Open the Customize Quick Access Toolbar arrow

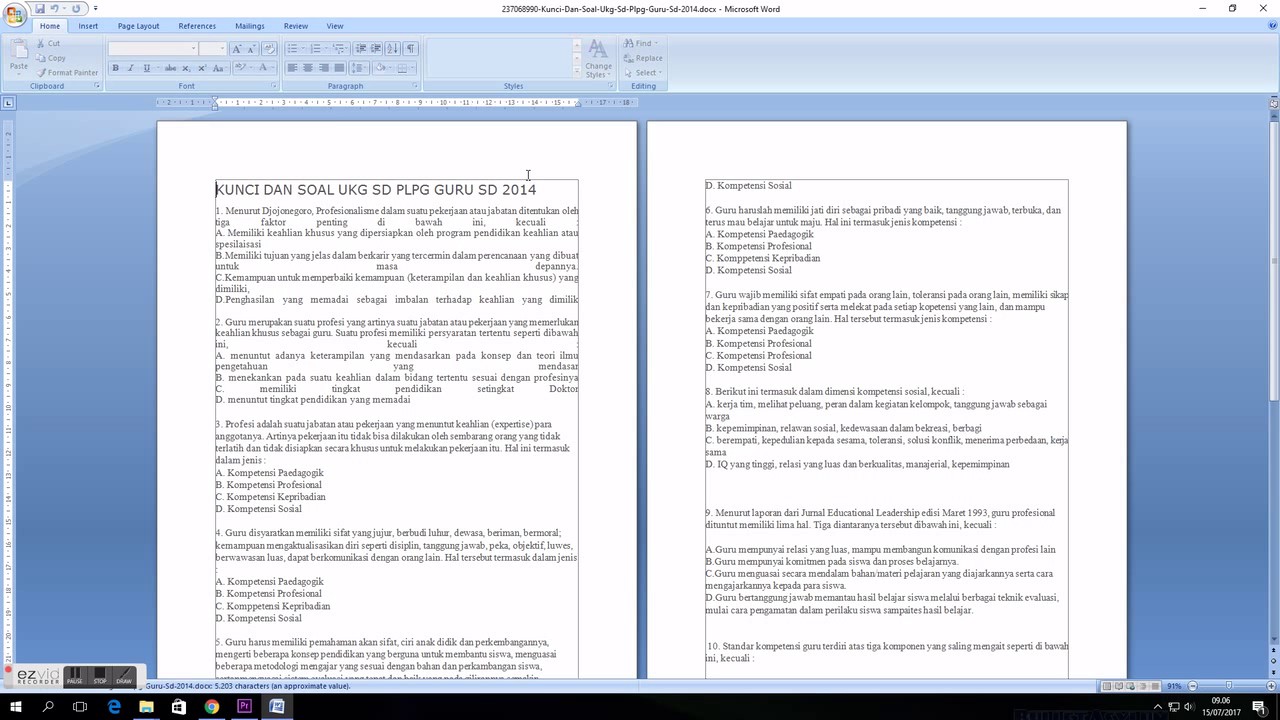pyautogui.click(x=96, y=8)
